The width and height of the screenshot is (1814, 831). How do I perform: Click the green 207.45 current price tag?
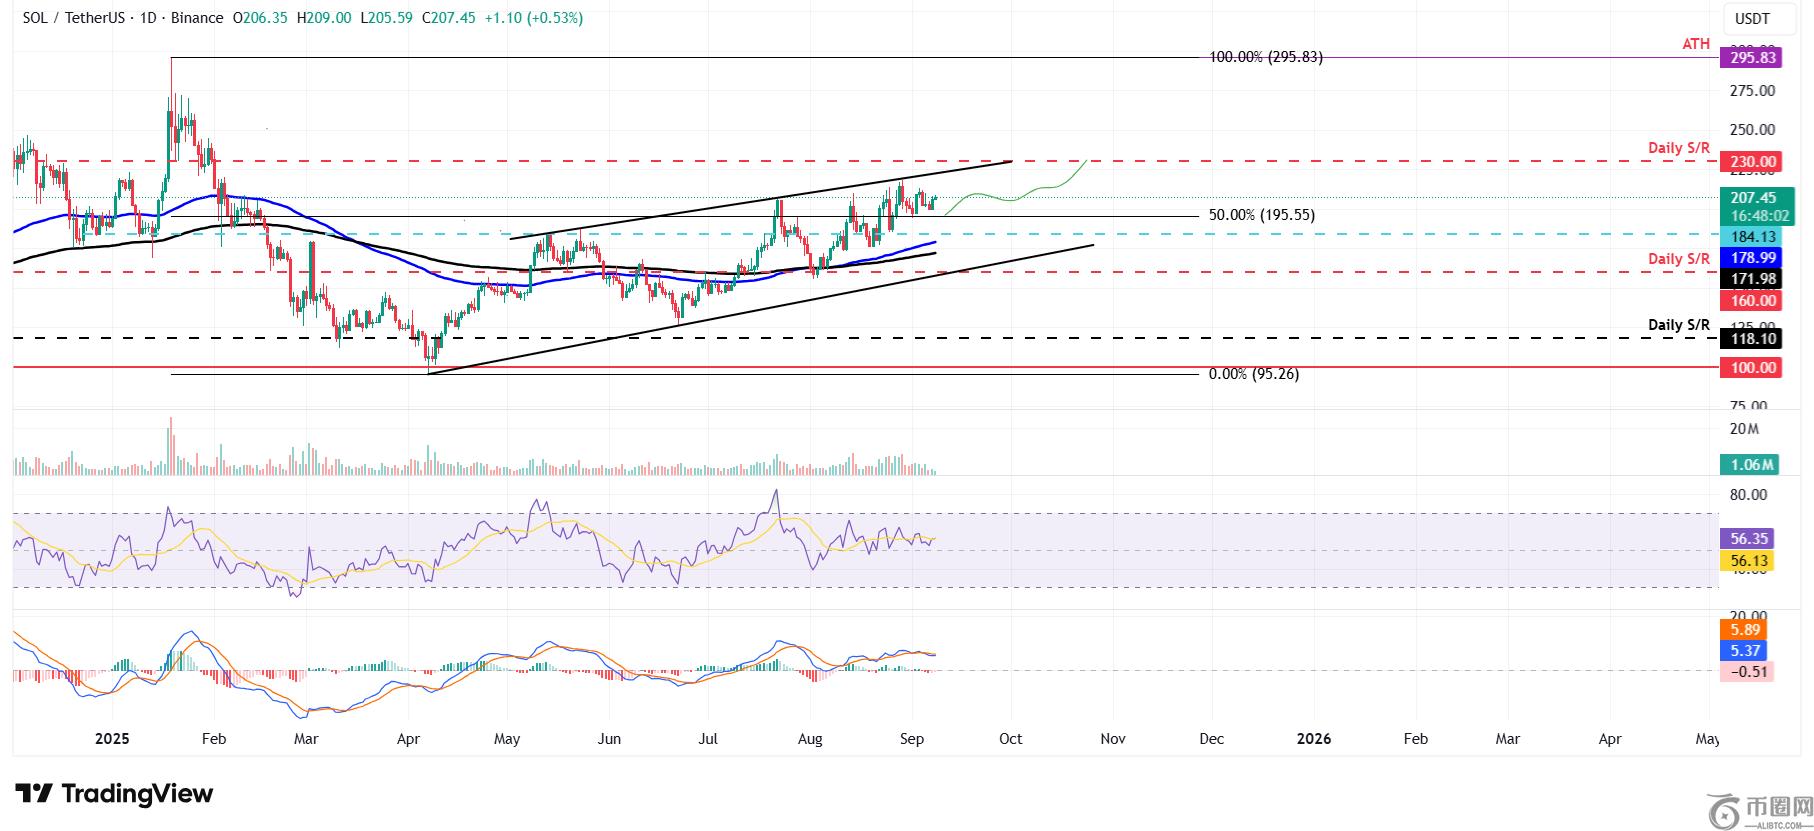pos(1753,199)
